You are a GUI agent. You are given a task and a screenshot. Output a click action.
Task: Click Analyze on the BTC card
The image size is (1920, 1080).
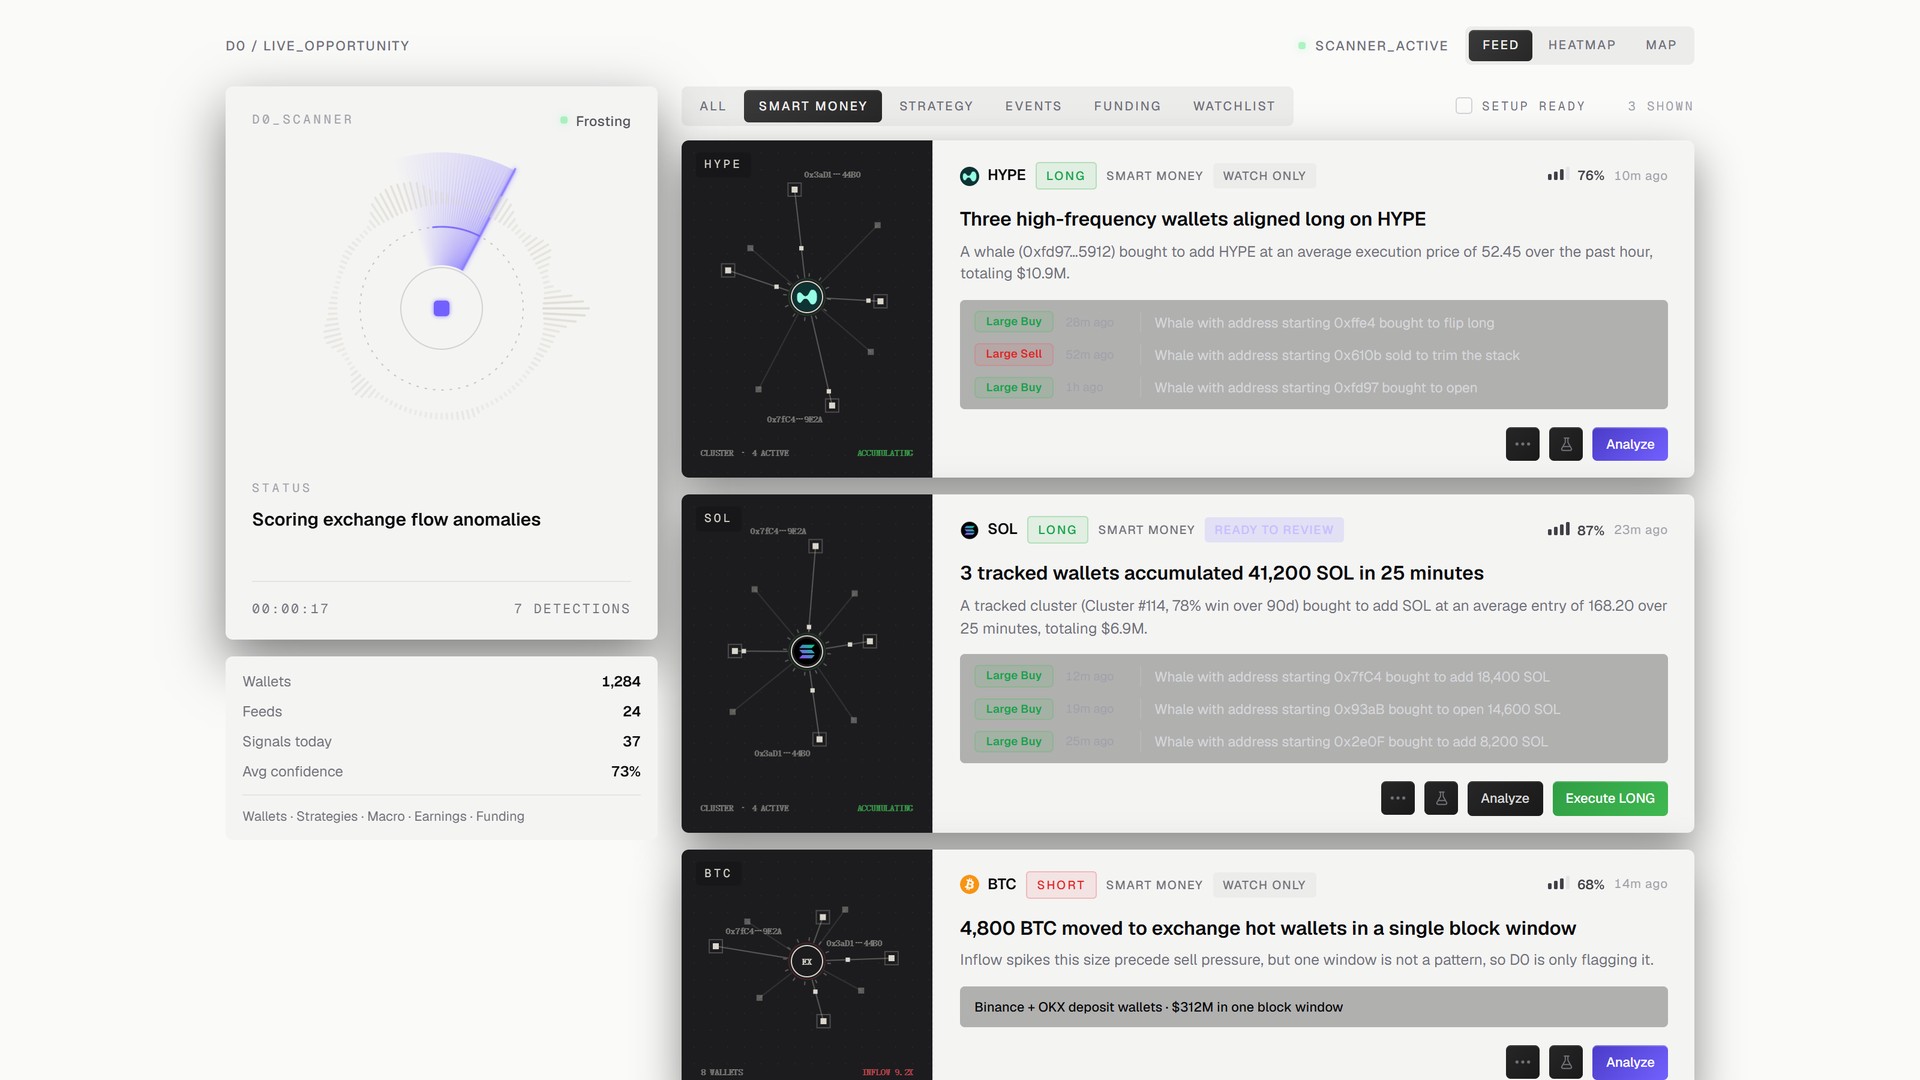tap(1630, 1062)
